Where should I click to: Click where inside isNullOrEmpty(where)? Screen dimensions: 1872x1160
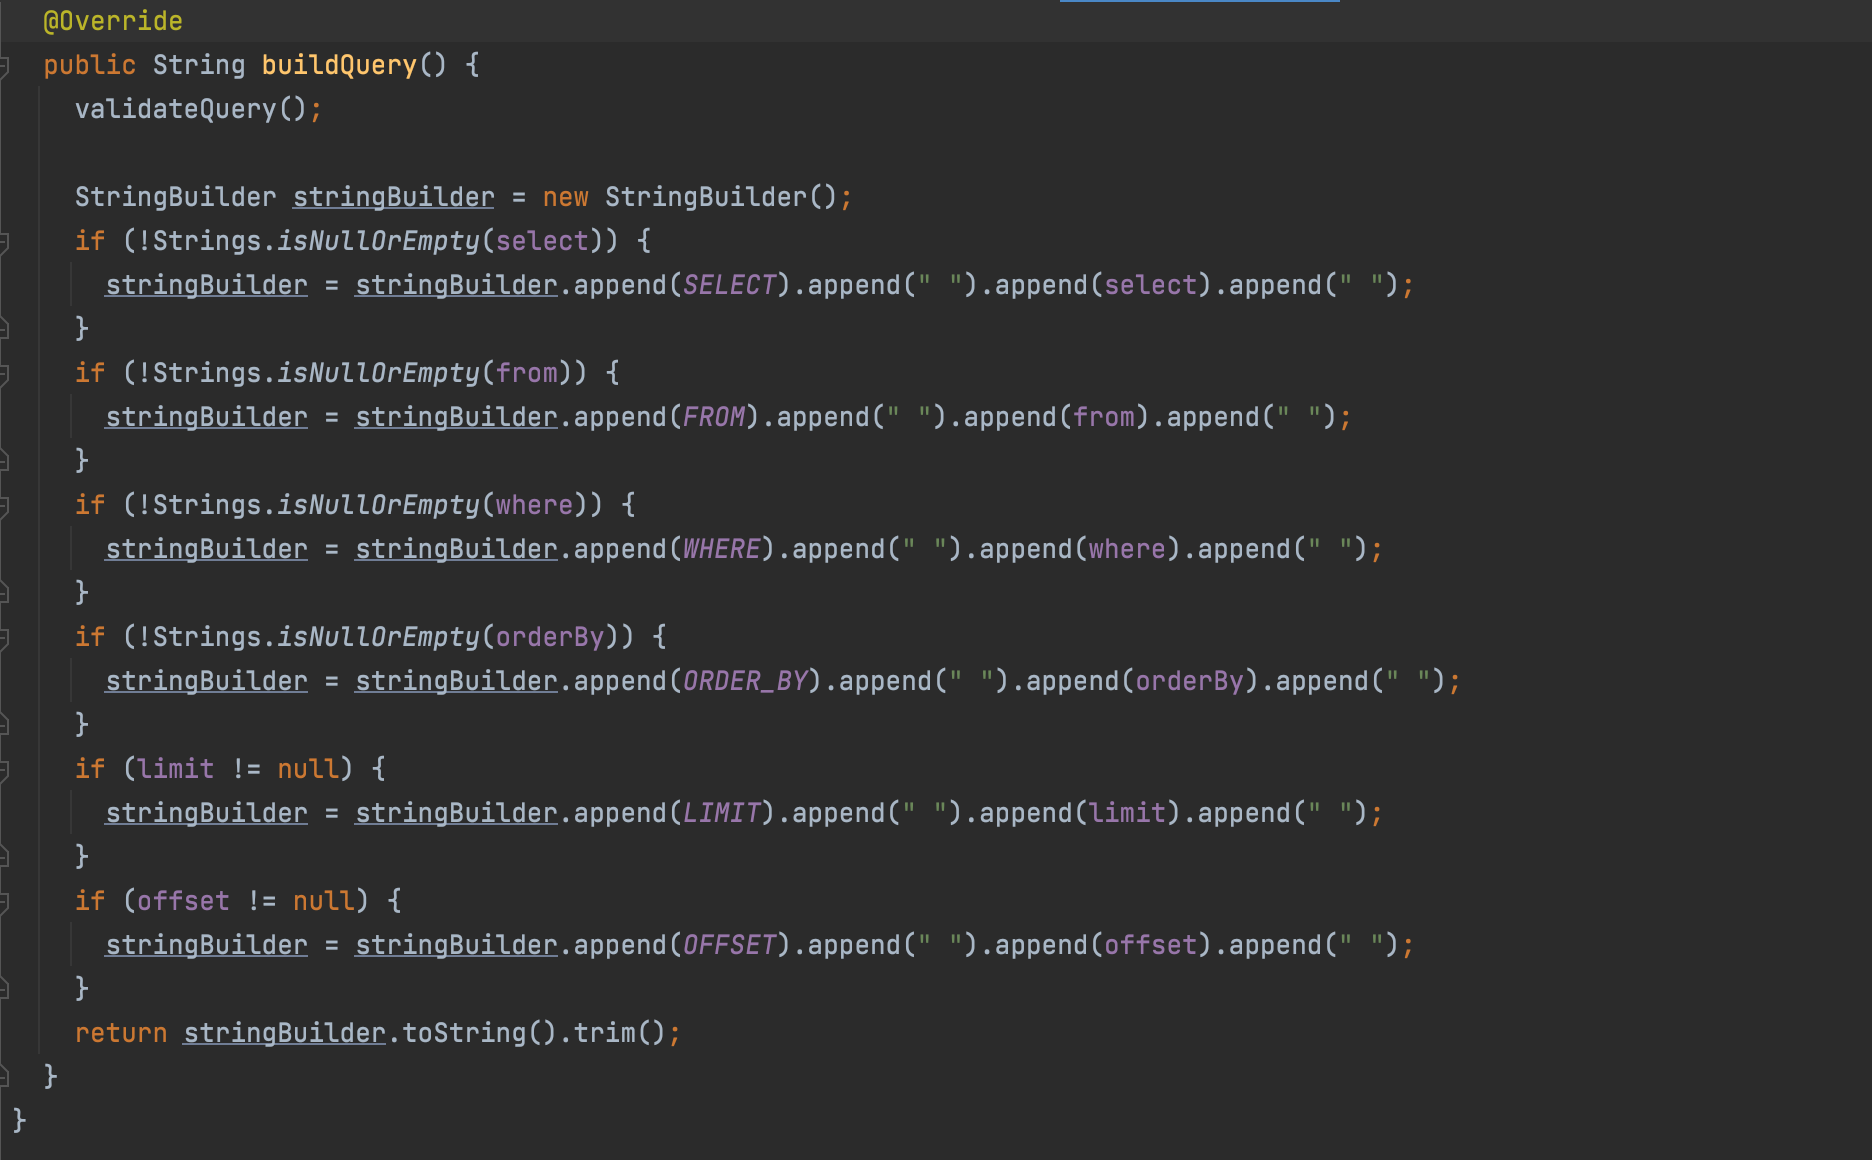(535, 505)
